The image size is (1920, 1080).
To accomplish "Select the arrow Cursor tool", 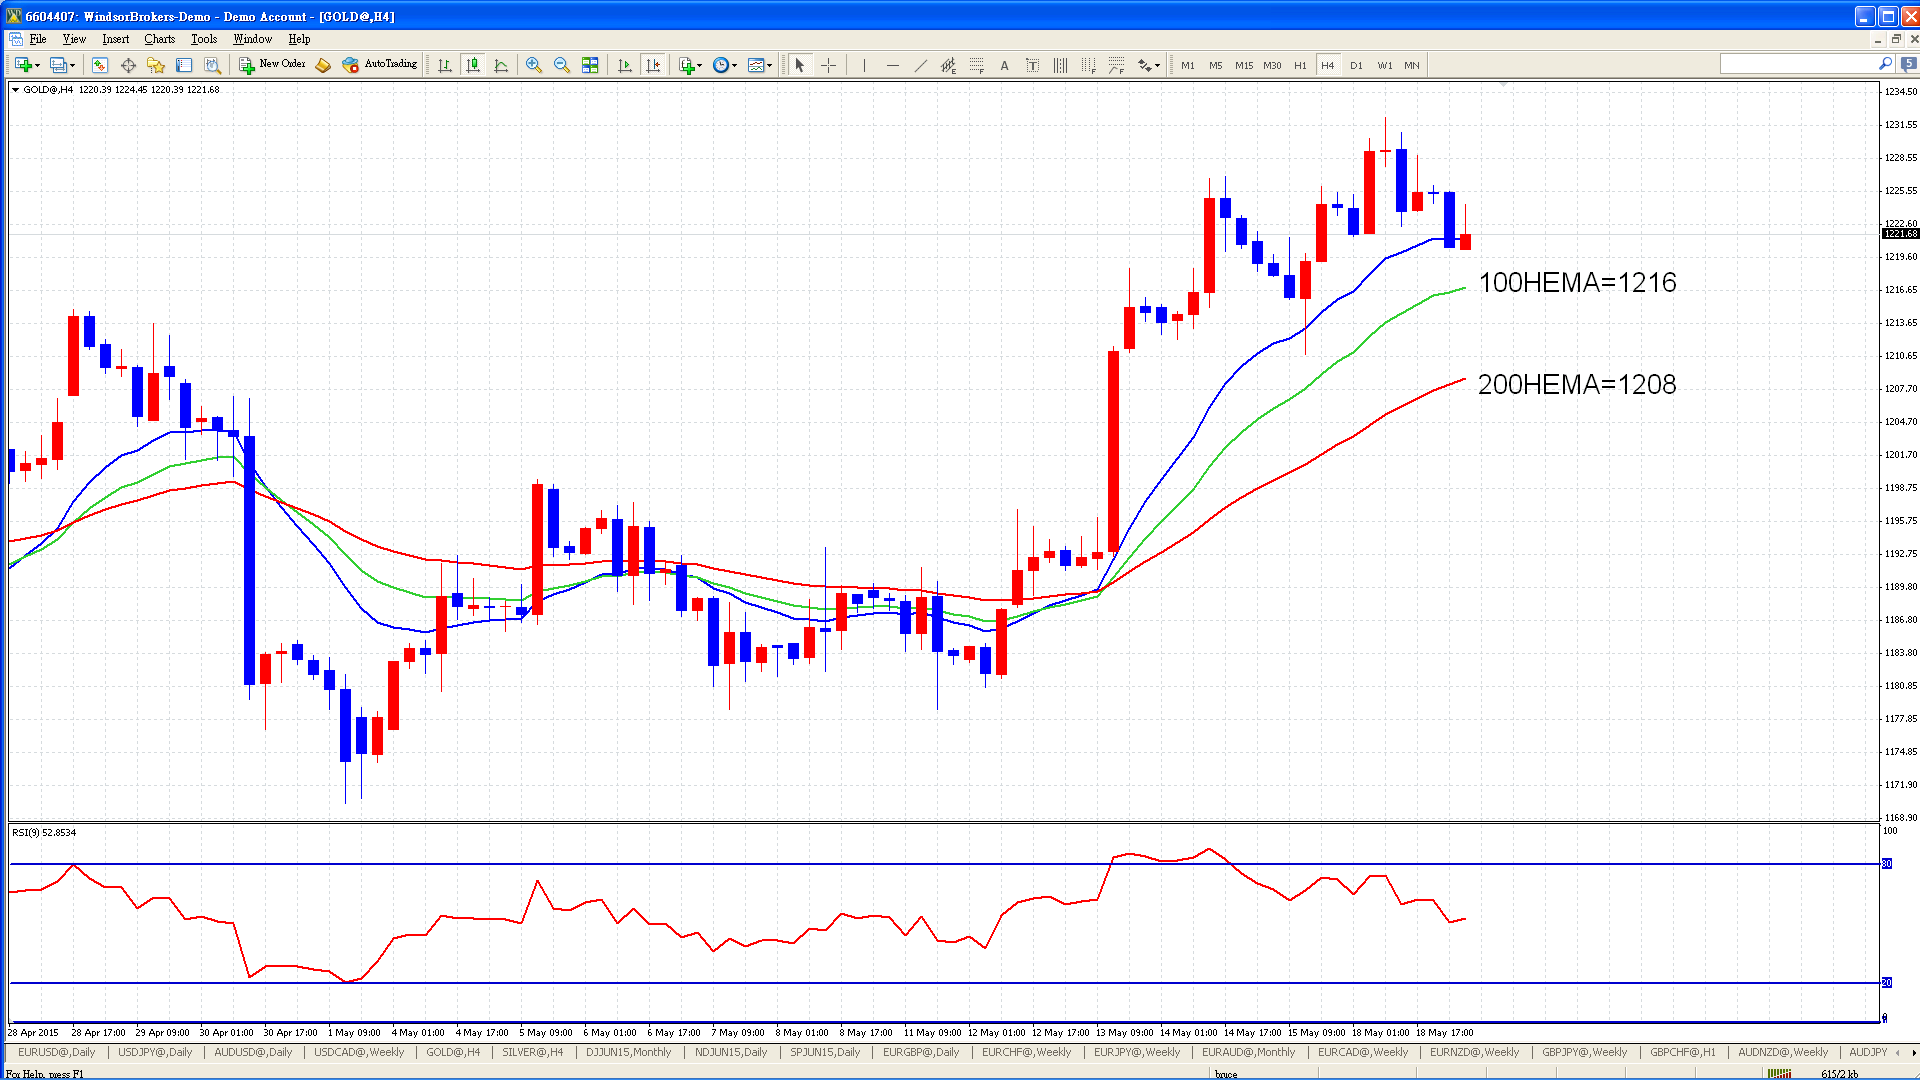I will coord(799,65).
